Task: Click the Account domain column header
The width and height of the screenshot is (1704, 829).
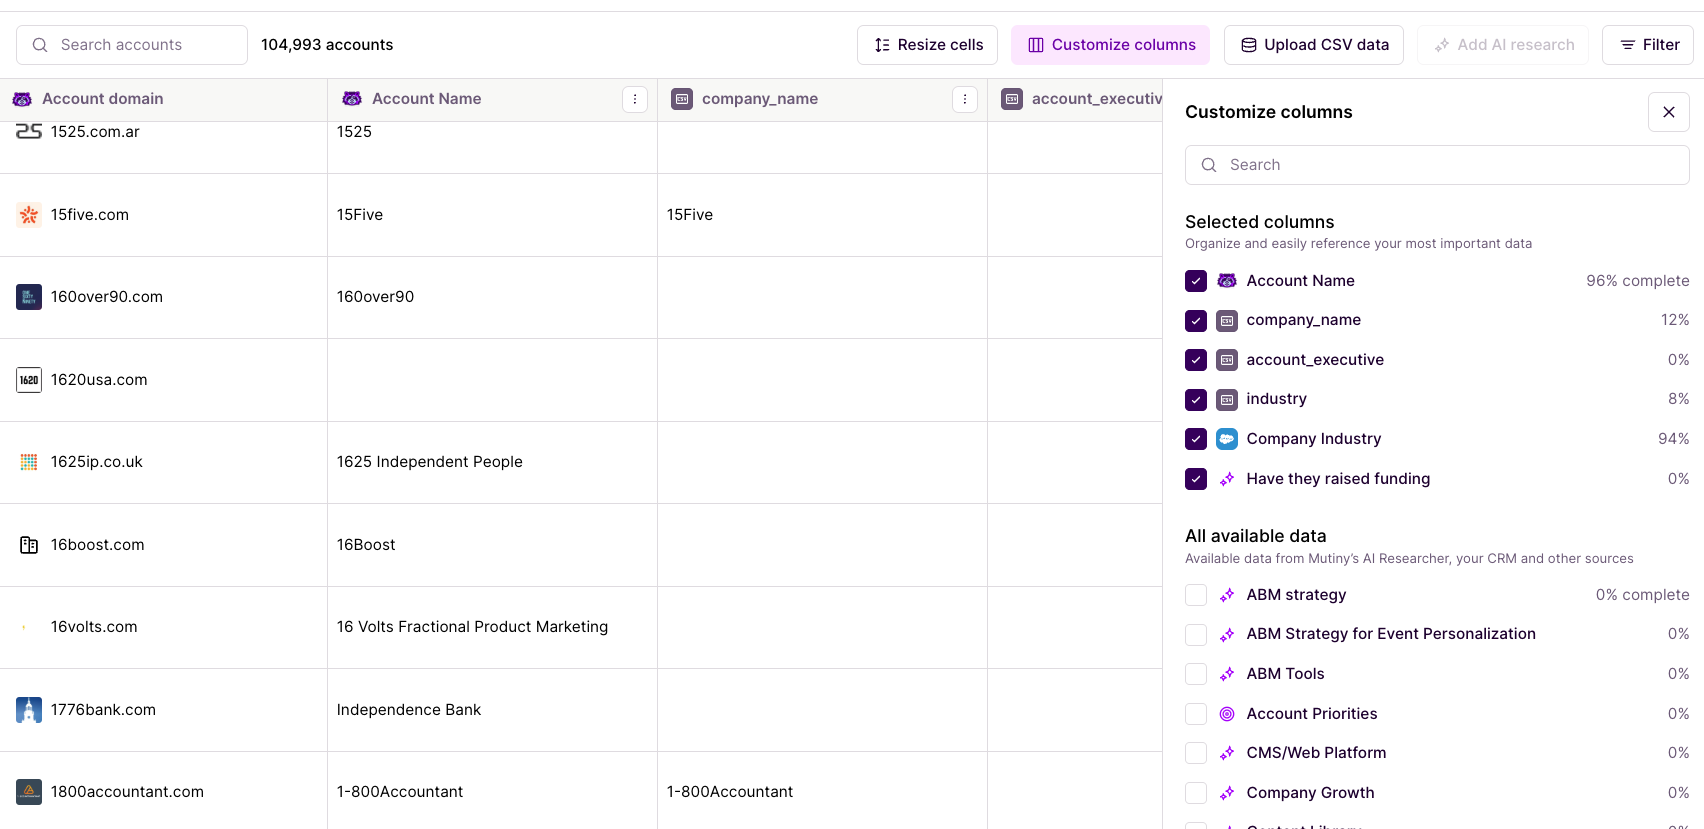Action: click(164, 99)
